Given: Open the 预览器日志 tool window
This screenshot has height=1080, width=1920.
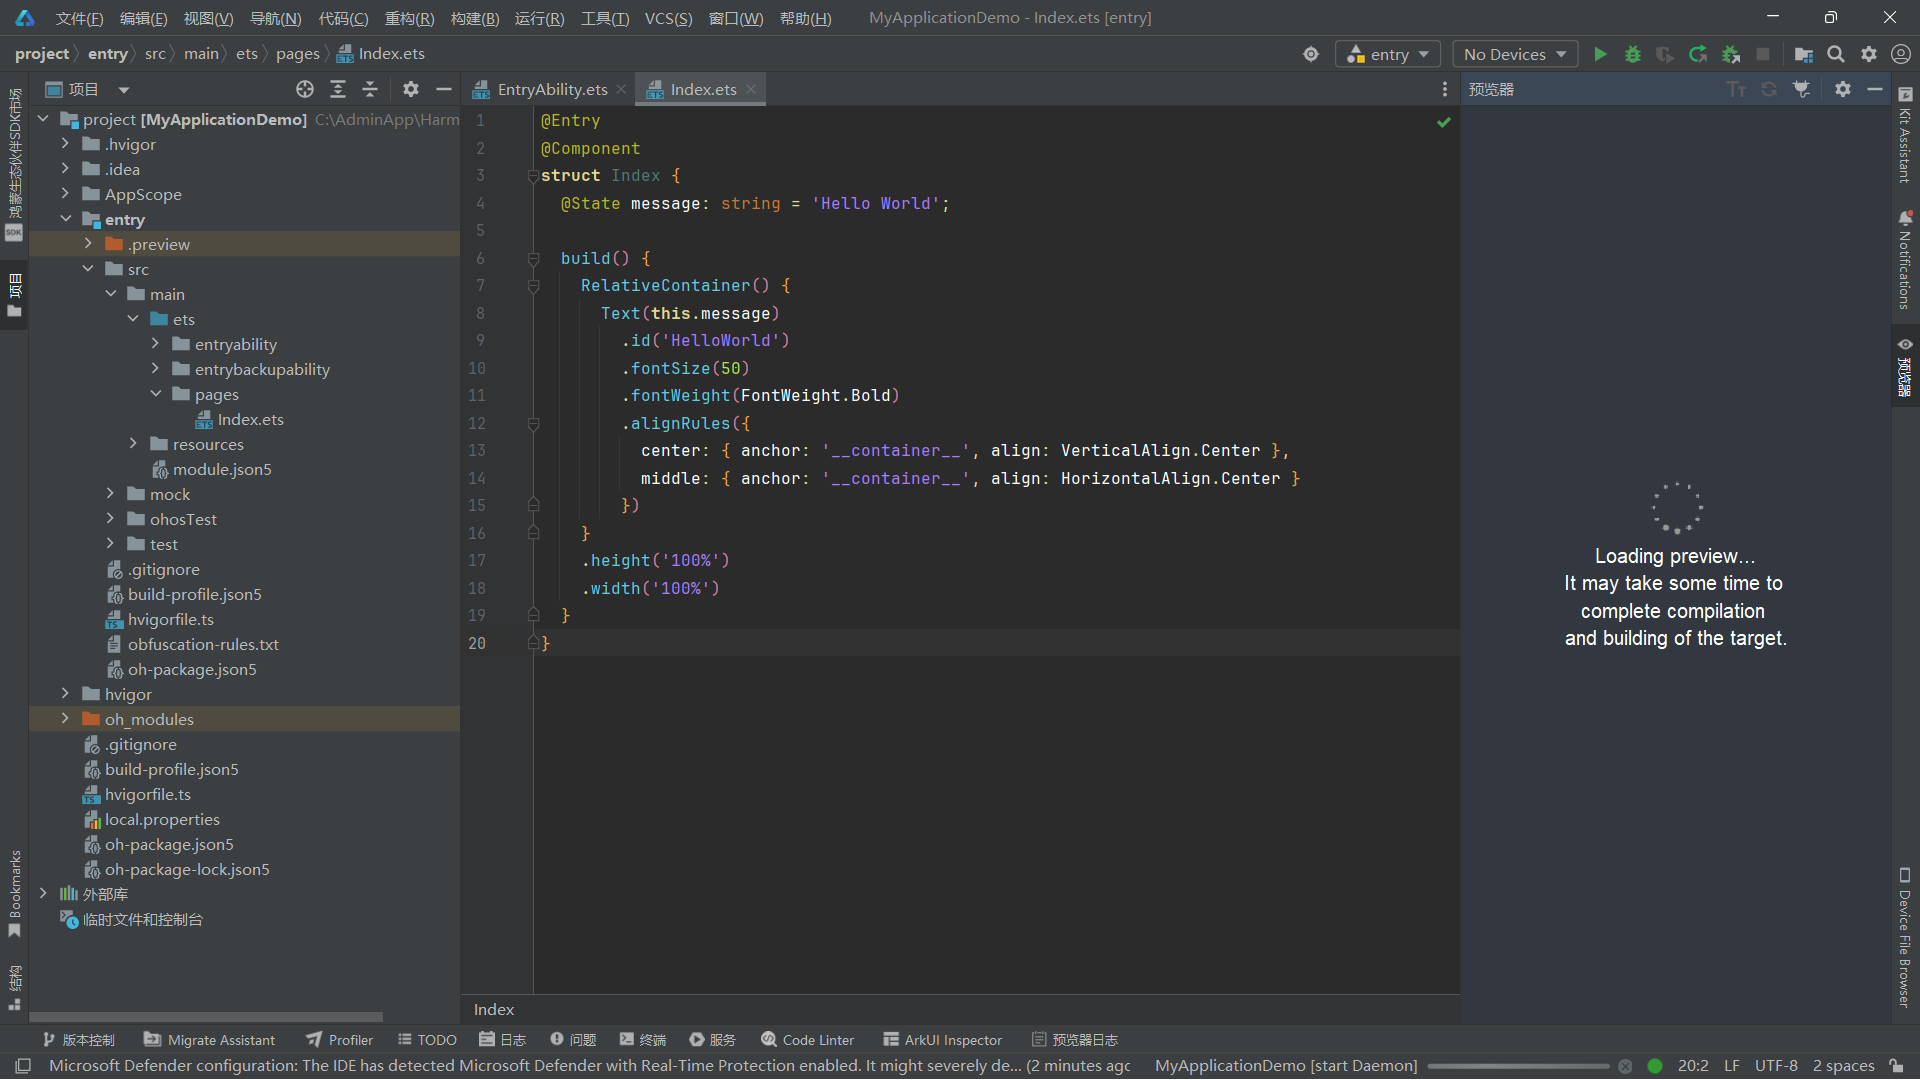Looking at the screenshot, I should 1074,1040.
